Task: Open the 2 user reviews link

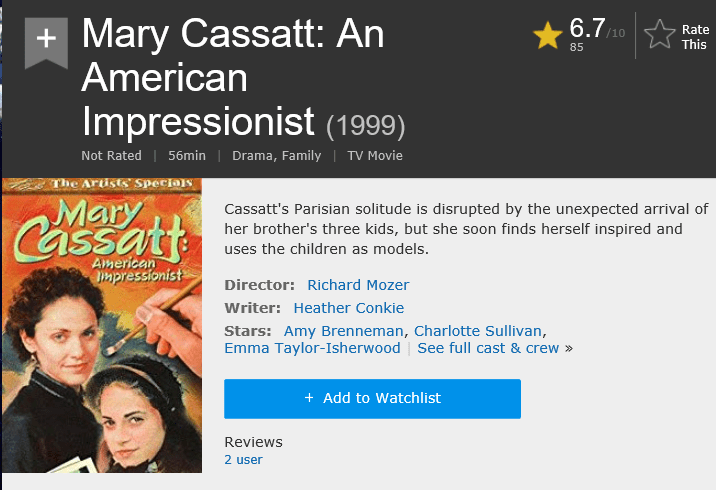Action: pos(243,460)
